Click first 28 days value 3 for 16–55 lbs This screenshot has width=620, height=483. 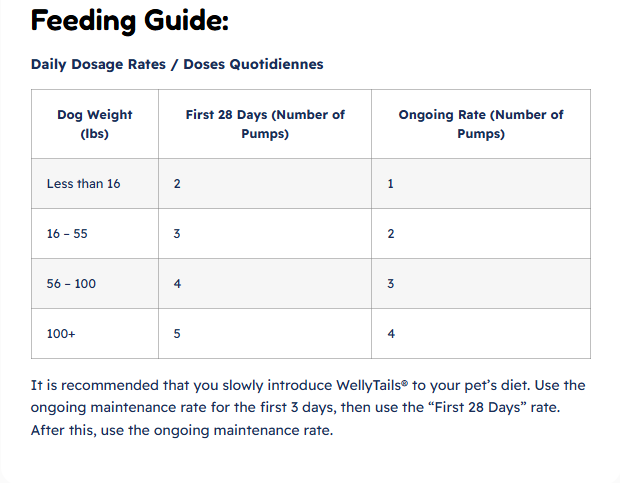pos(265,234)
